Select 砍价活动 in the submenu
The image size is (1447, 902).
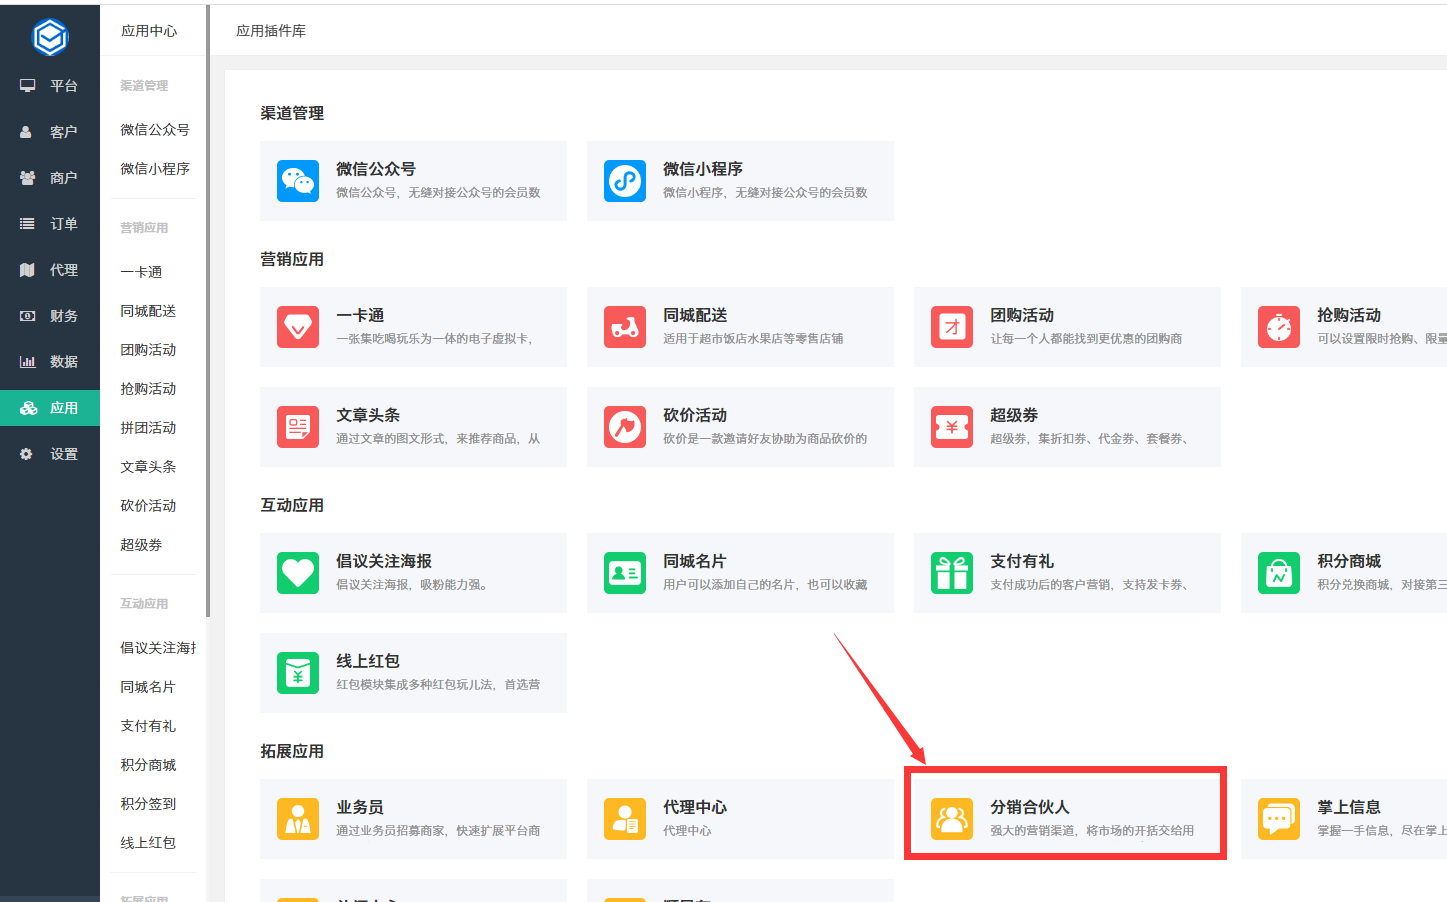[148, 506]
